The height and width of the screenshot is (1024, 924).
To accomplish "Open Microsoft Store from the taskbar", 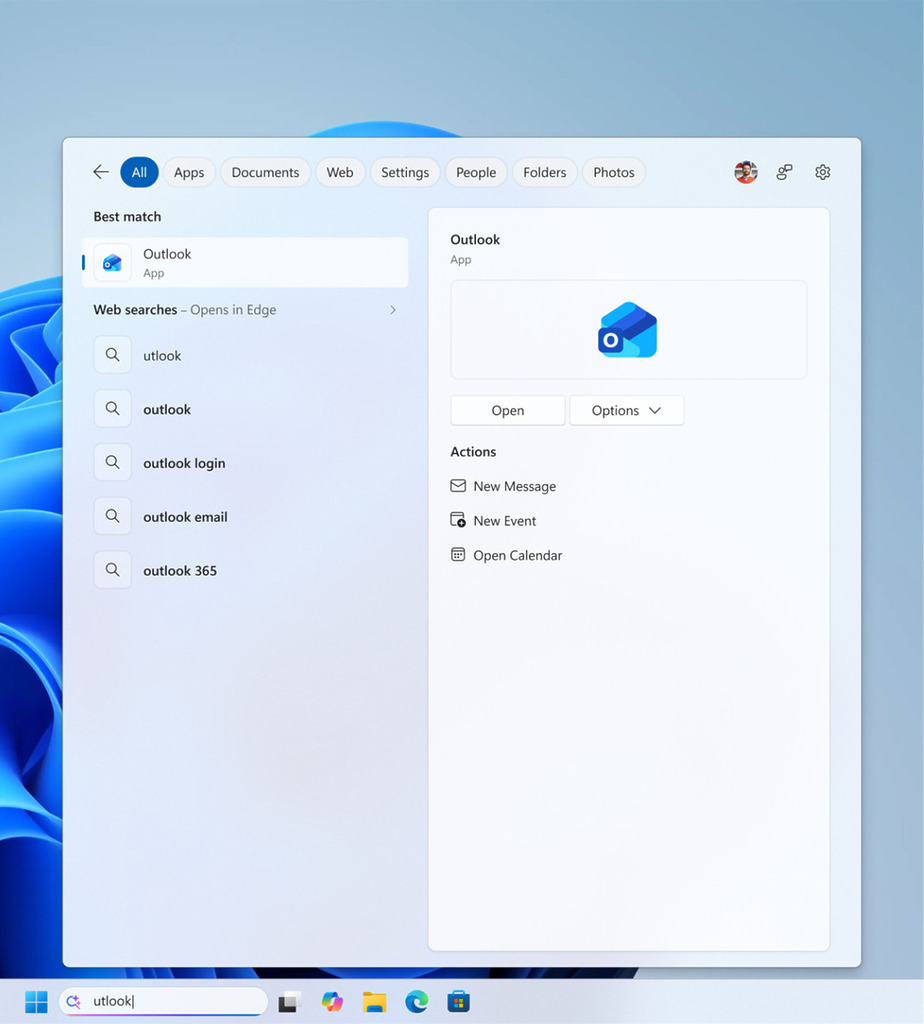I will pos(458,1002).
